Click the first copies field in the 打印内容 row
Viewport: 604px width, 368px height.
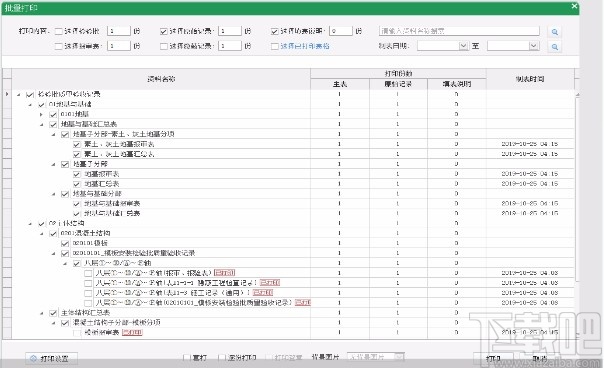coord(119,31)
